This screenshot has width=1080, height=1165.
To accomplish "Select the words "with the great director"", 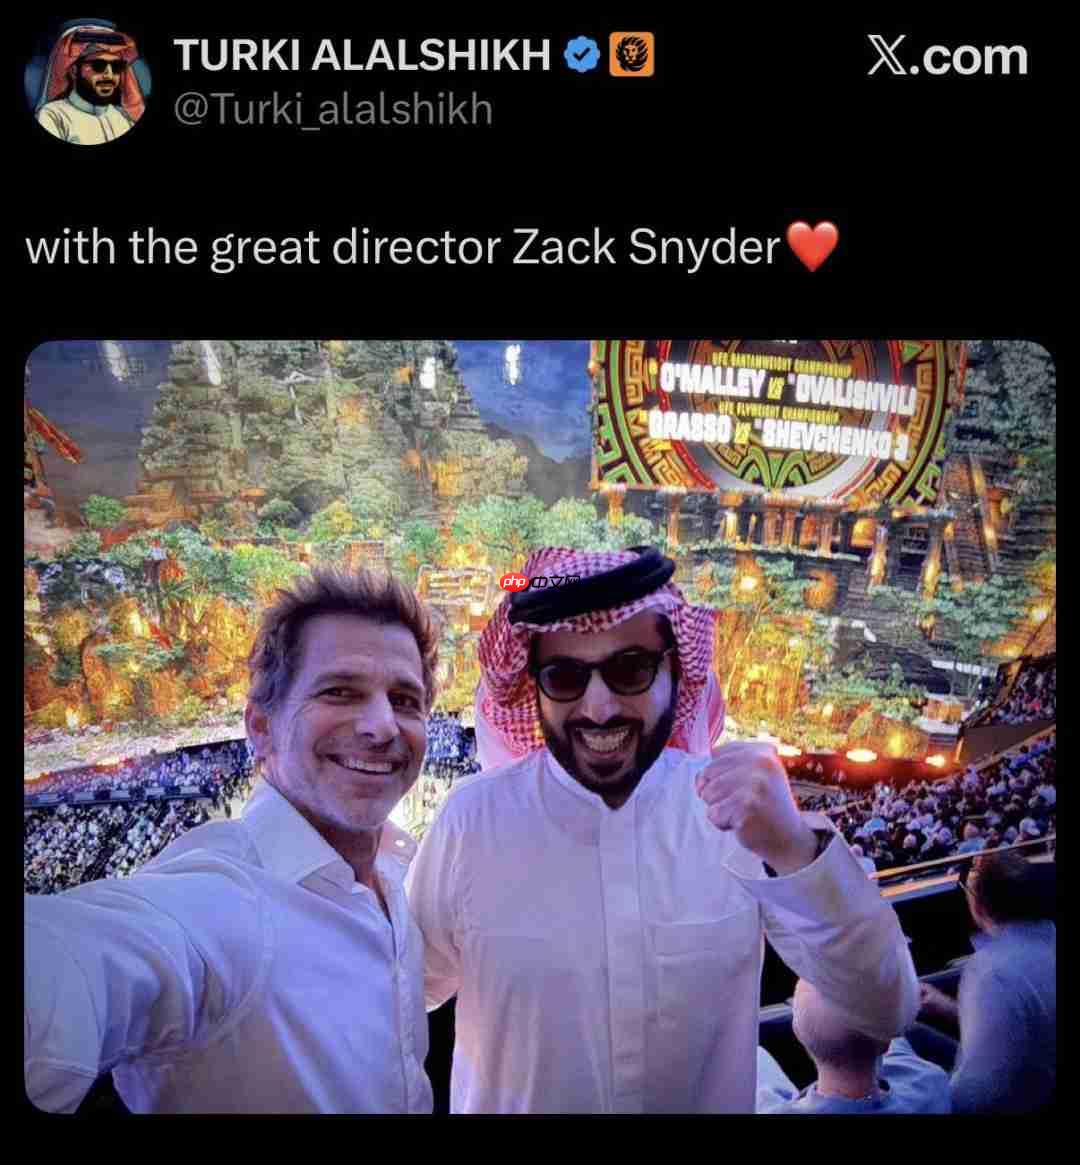I will click(x=263, y=247).
